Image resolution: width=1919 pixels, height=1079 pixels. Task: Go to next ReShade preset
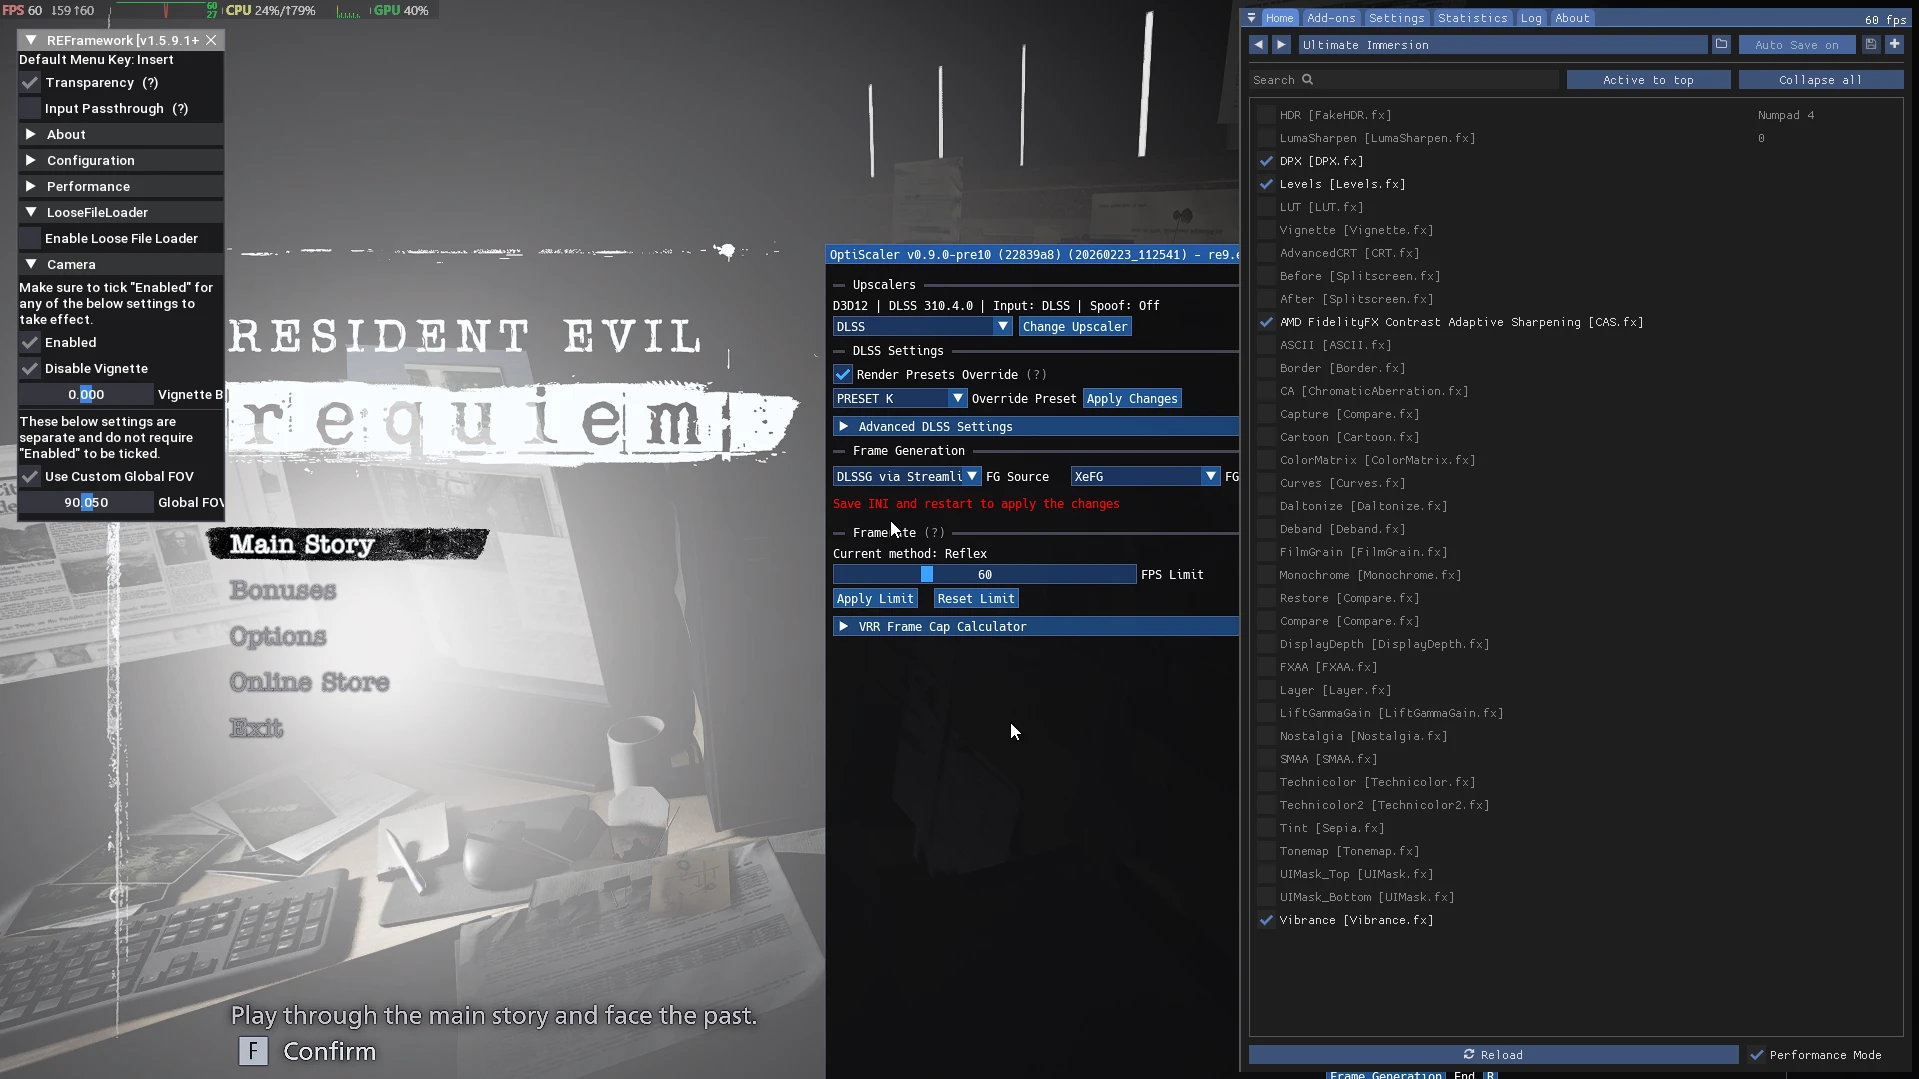coord(1281,45)
